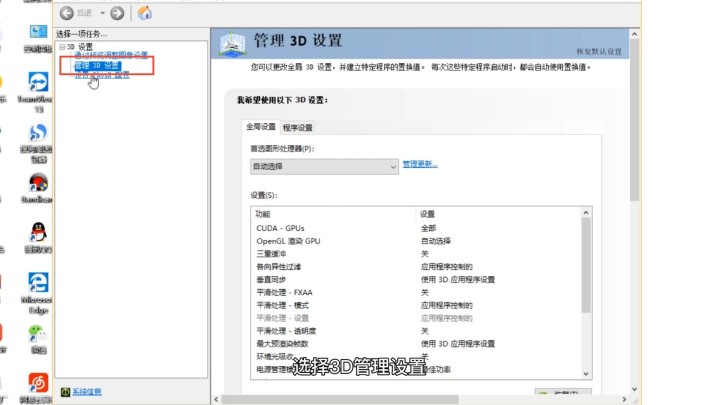This screenshot has height=405, width=720.
Task: Open the 首选图形处理器 dropdown
Action: (x=324, y=166)
